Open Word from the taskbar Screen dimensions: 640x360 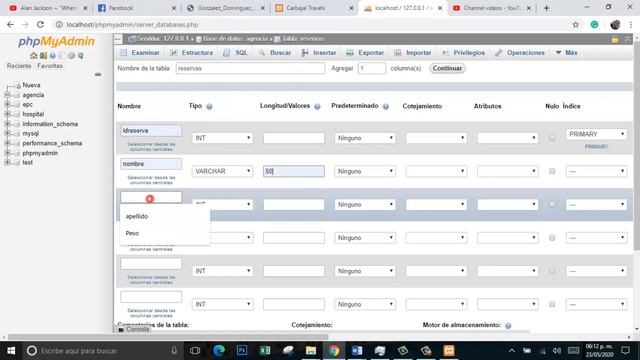(357, 351)
